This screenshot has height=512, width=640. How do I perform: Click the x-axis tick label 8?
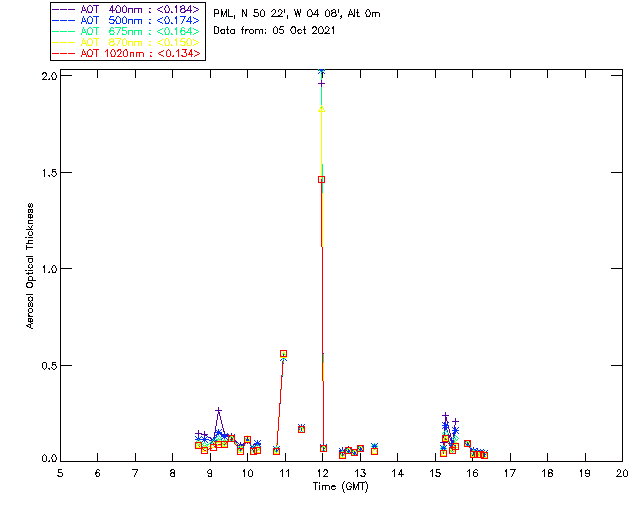click(x=173, y=473)
